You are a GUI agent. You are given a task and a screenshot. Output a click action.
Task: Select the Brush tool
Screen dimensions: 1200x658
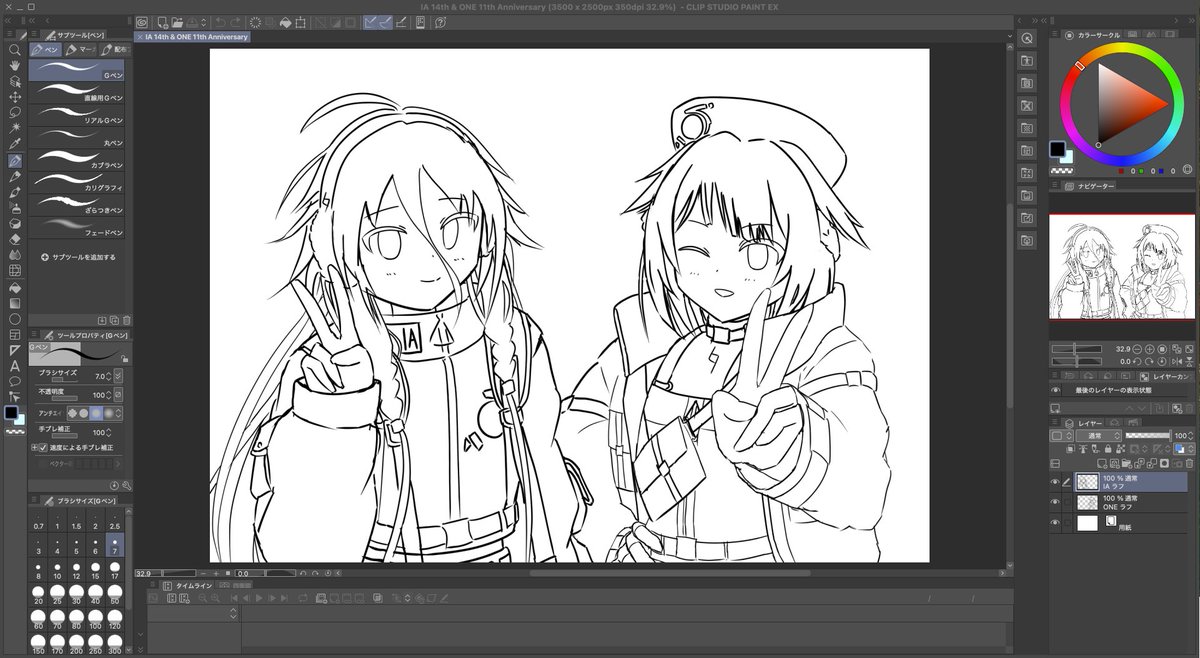tap(15, 192)
